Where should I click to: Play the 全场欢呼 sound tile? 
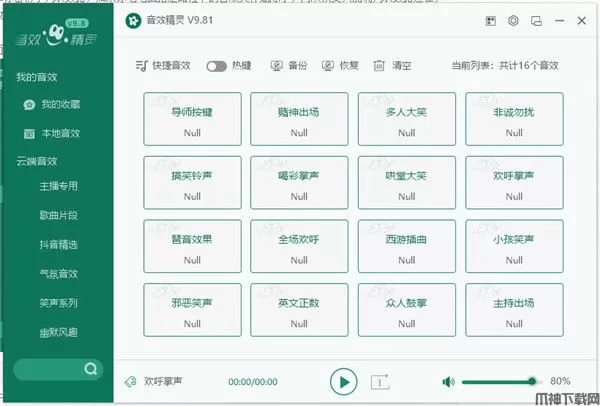click(x=299, y=246)
